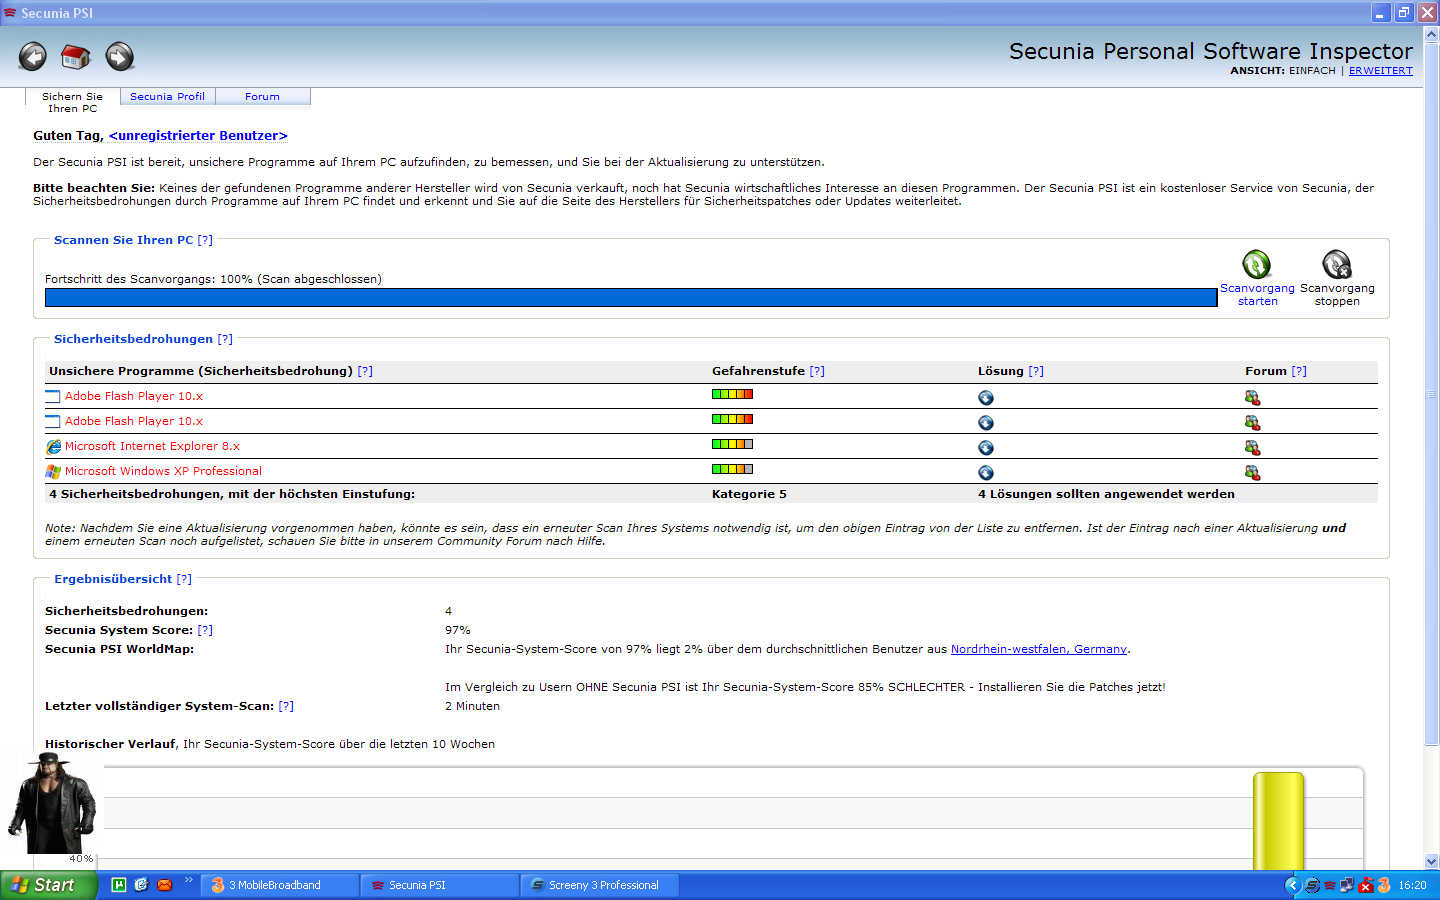Open the Microsoft Windows XP Professional entry

[x=163, y=471]
